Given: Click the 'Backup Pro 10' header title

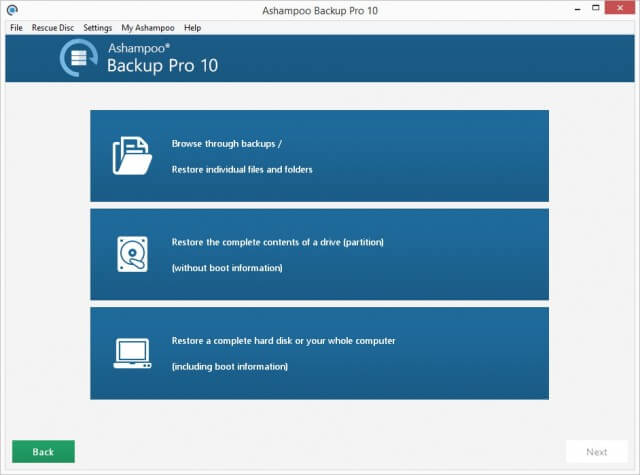Looking at the screenshot, I should click(162, 66).
